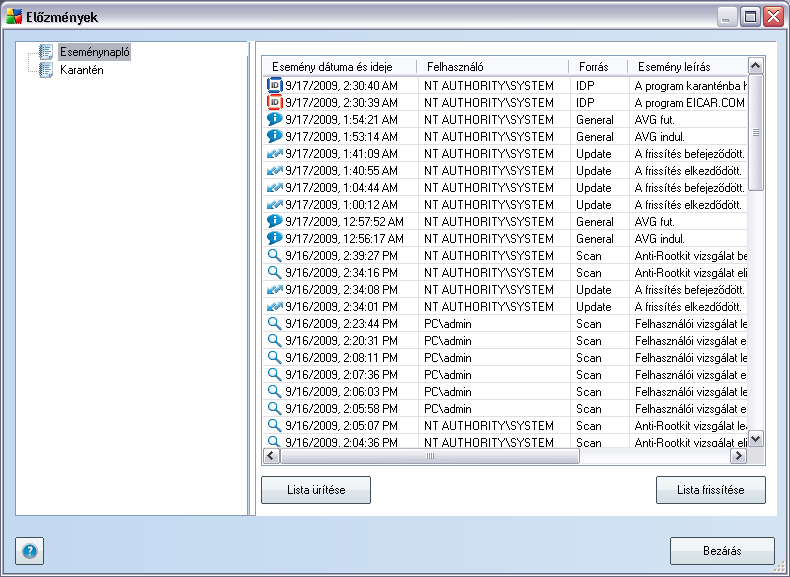Open help with the question mark button
The image size is (790, 577).
tap(29, 551)
